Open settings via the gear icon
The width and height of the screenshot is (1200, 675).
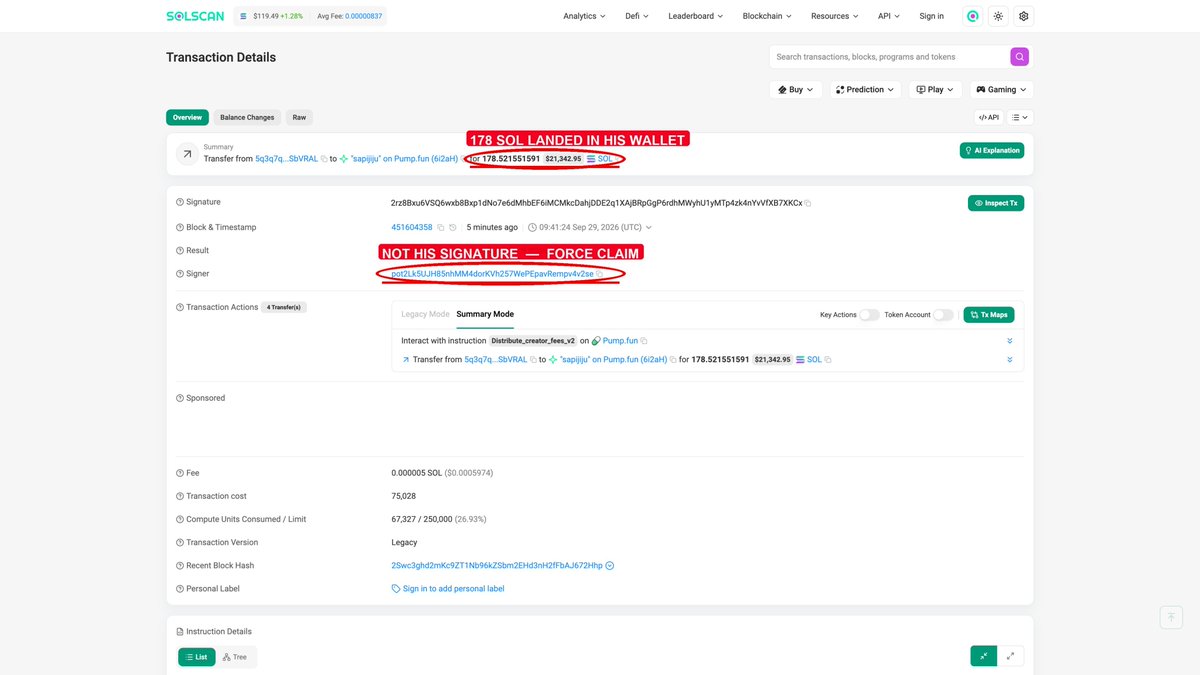(1023, 16)
